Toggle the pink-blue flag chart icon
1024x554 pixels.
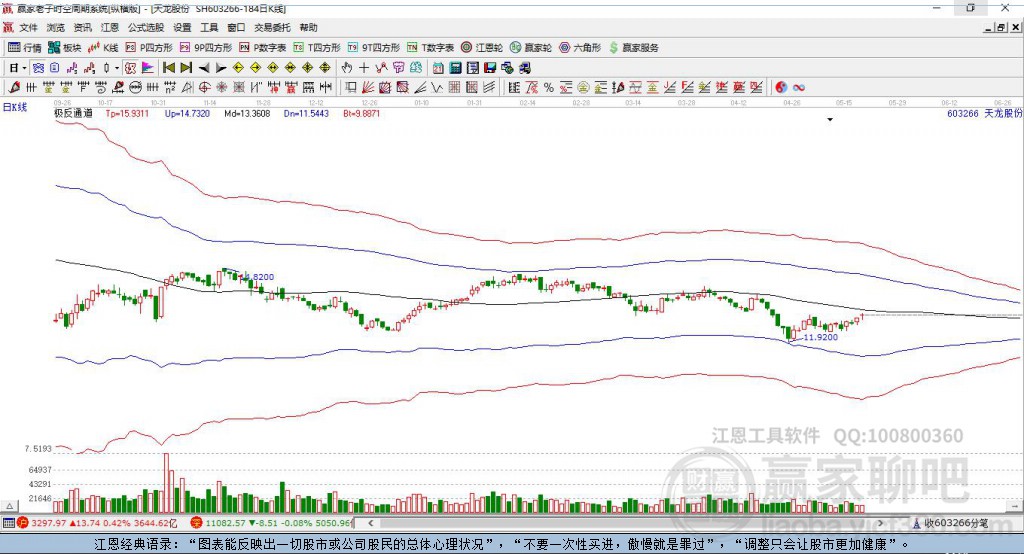click(x=148, y=68)
